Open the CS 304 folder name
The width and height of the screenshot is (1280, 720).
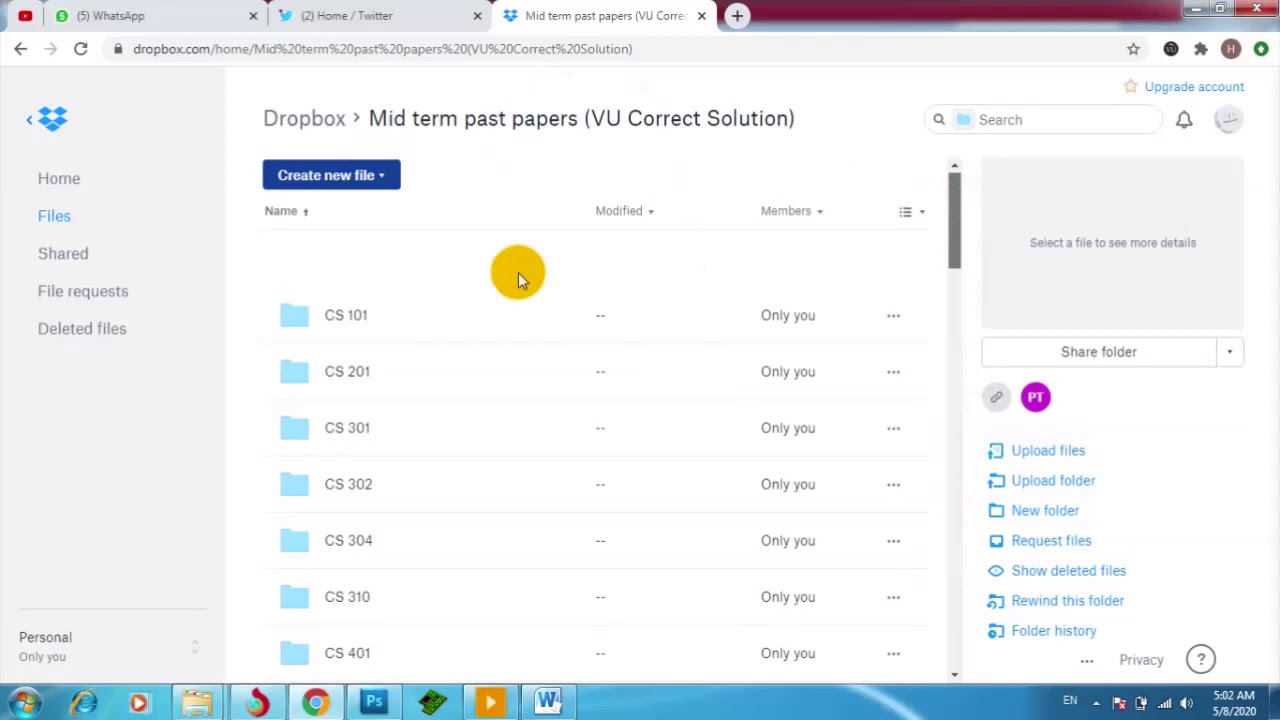[x=348, y=541]
